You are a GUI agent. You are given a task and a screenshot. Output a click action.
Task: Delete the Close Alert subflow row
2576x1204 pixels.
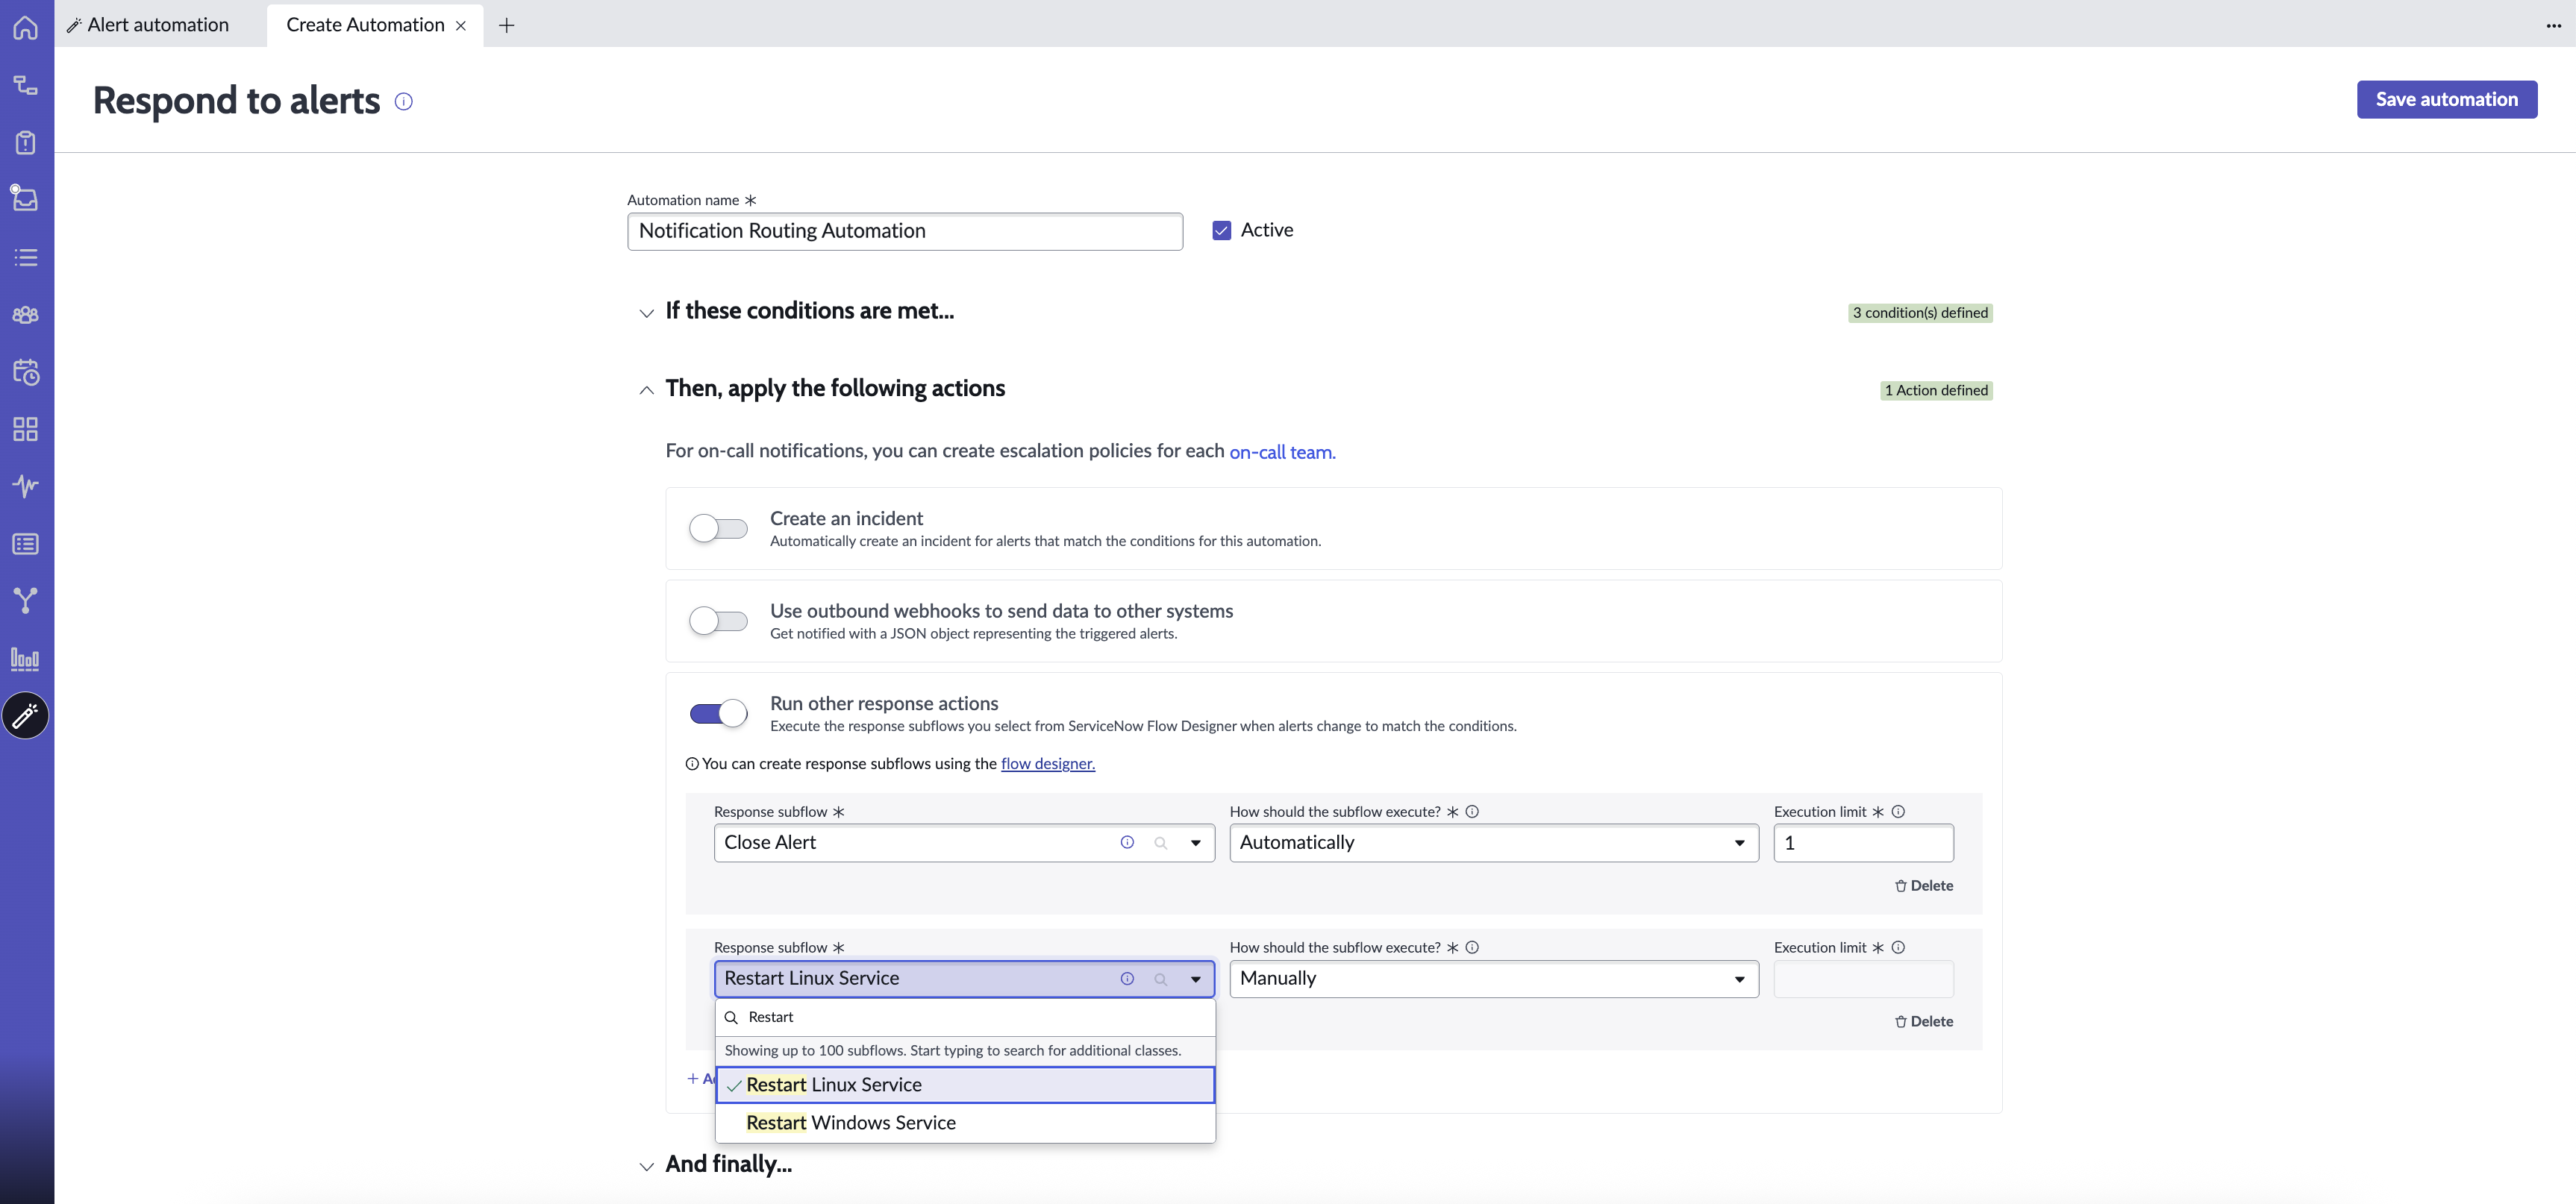[1923, 885]
